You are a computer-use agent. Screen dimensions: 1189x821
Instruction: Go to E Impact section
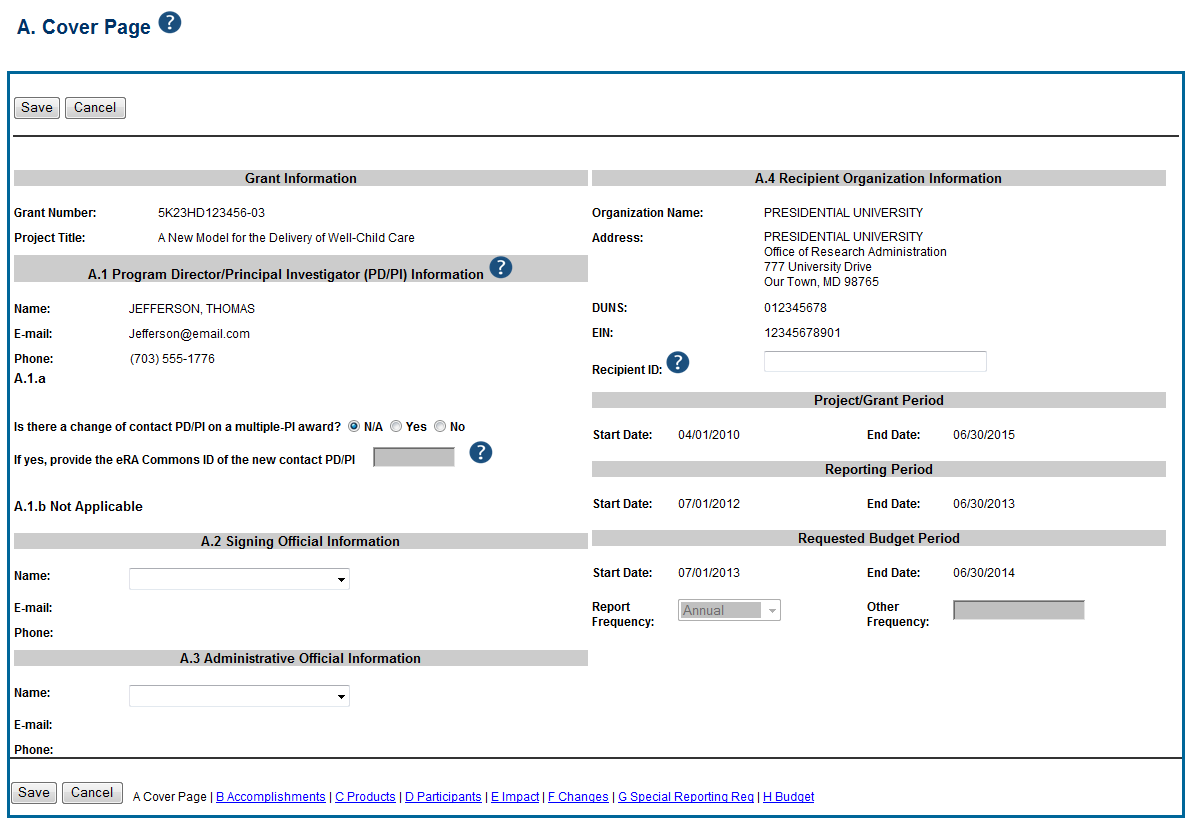coord(515,797)
